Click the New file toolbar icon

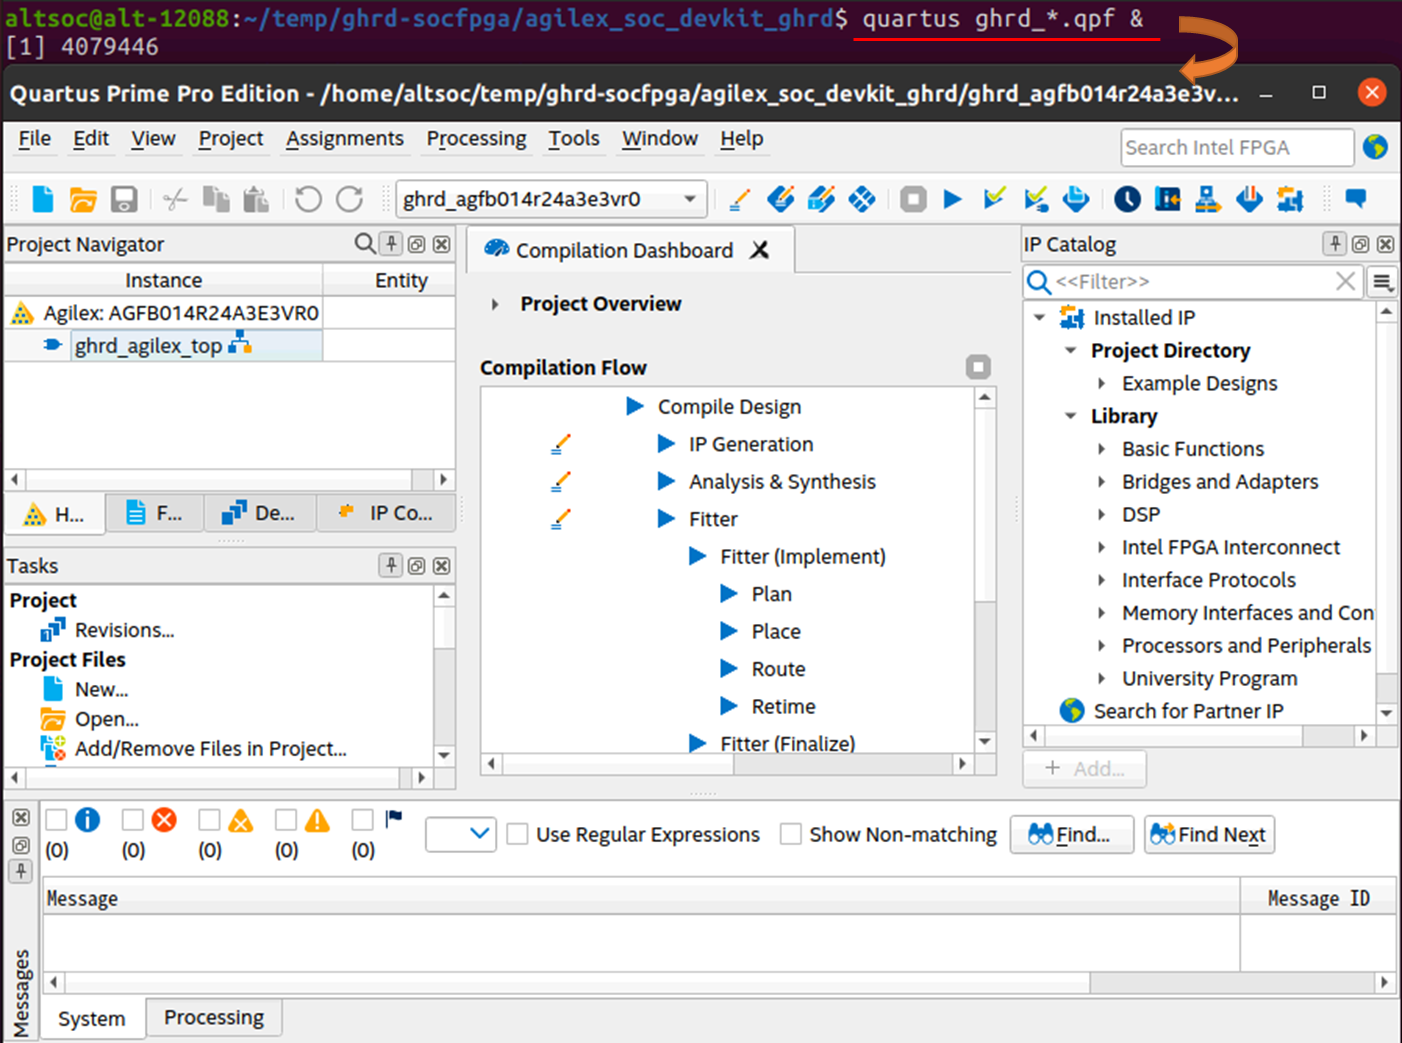tap(43, 199)
